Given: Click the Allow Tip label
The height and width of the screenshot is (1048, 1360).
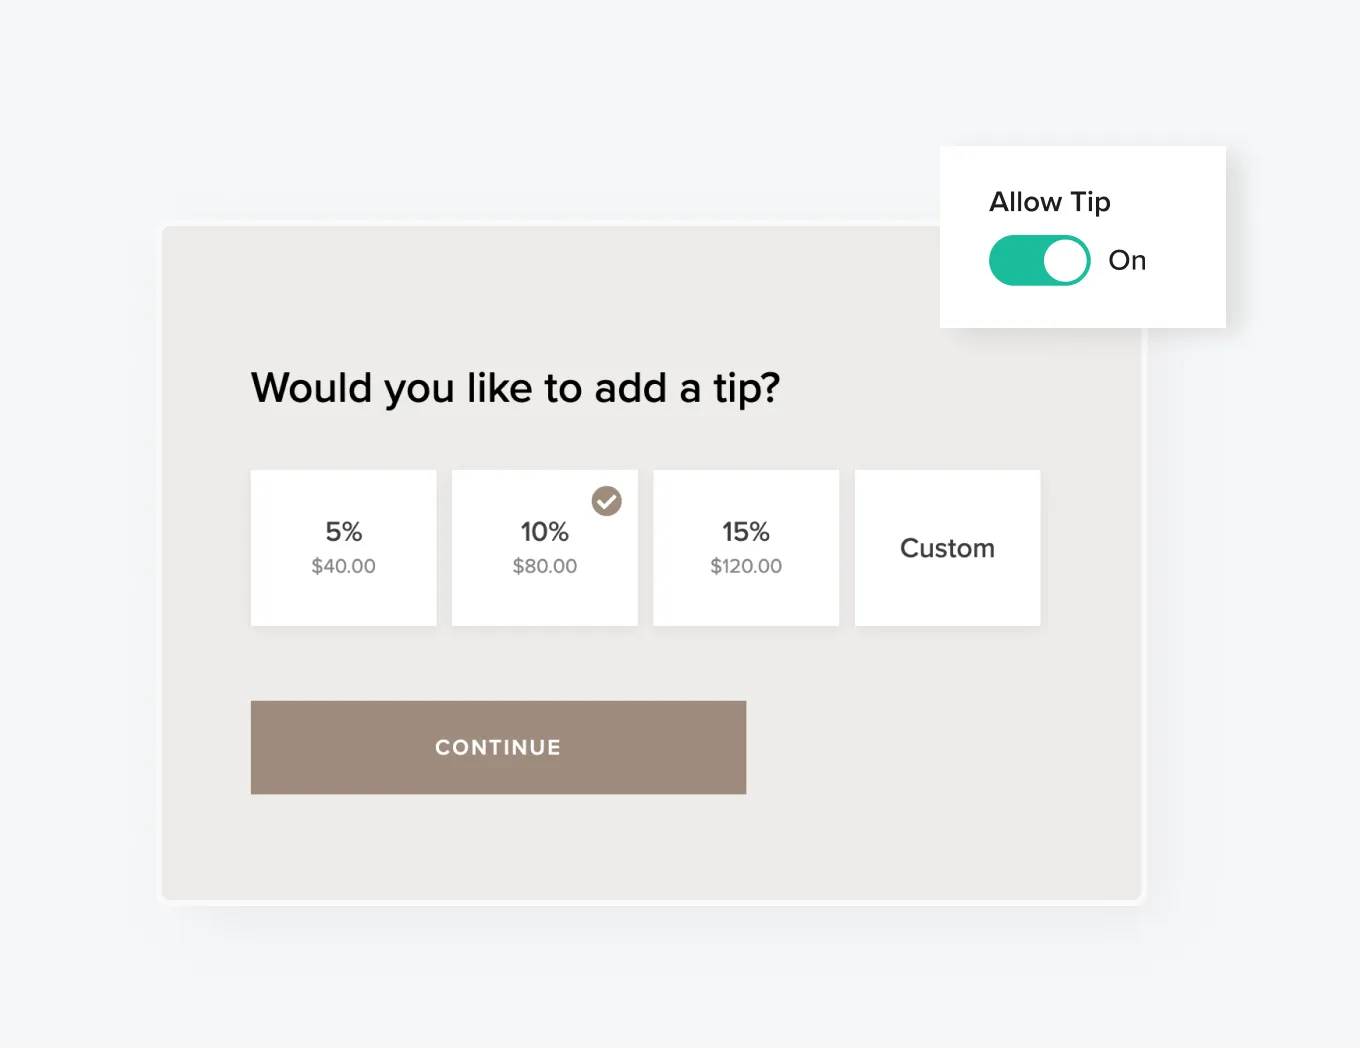Looking at the screenshot, I should [1049, 201].
